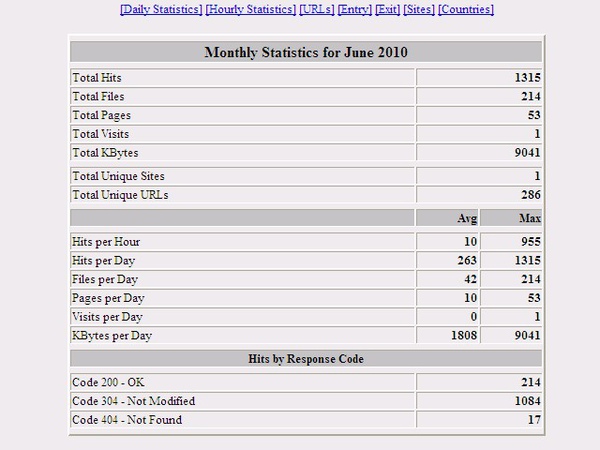The width and height of the screenshot is (600, 450).
Task: Click the Code 200 value 214
Action: [x=531, y=382]
